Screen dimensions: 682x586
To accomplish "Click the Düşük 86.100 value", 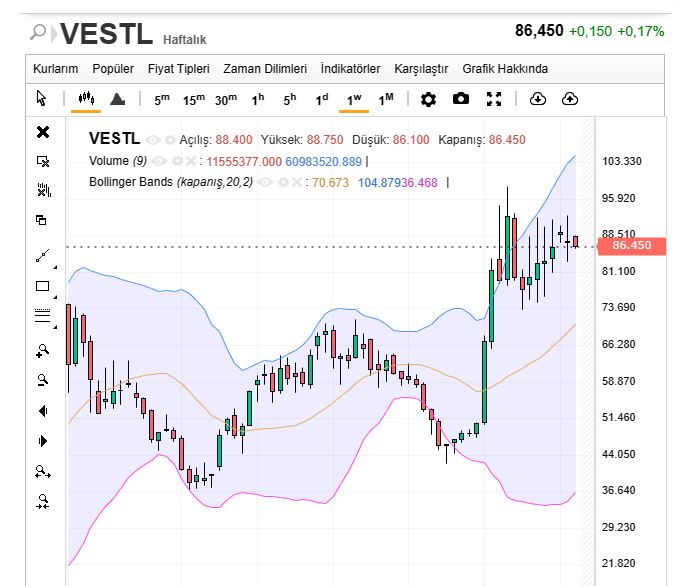I will click(411, 140).
